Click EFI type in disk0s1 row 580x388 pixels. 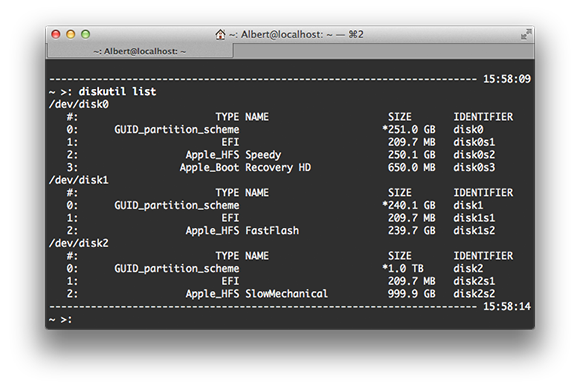pos(230,142)
